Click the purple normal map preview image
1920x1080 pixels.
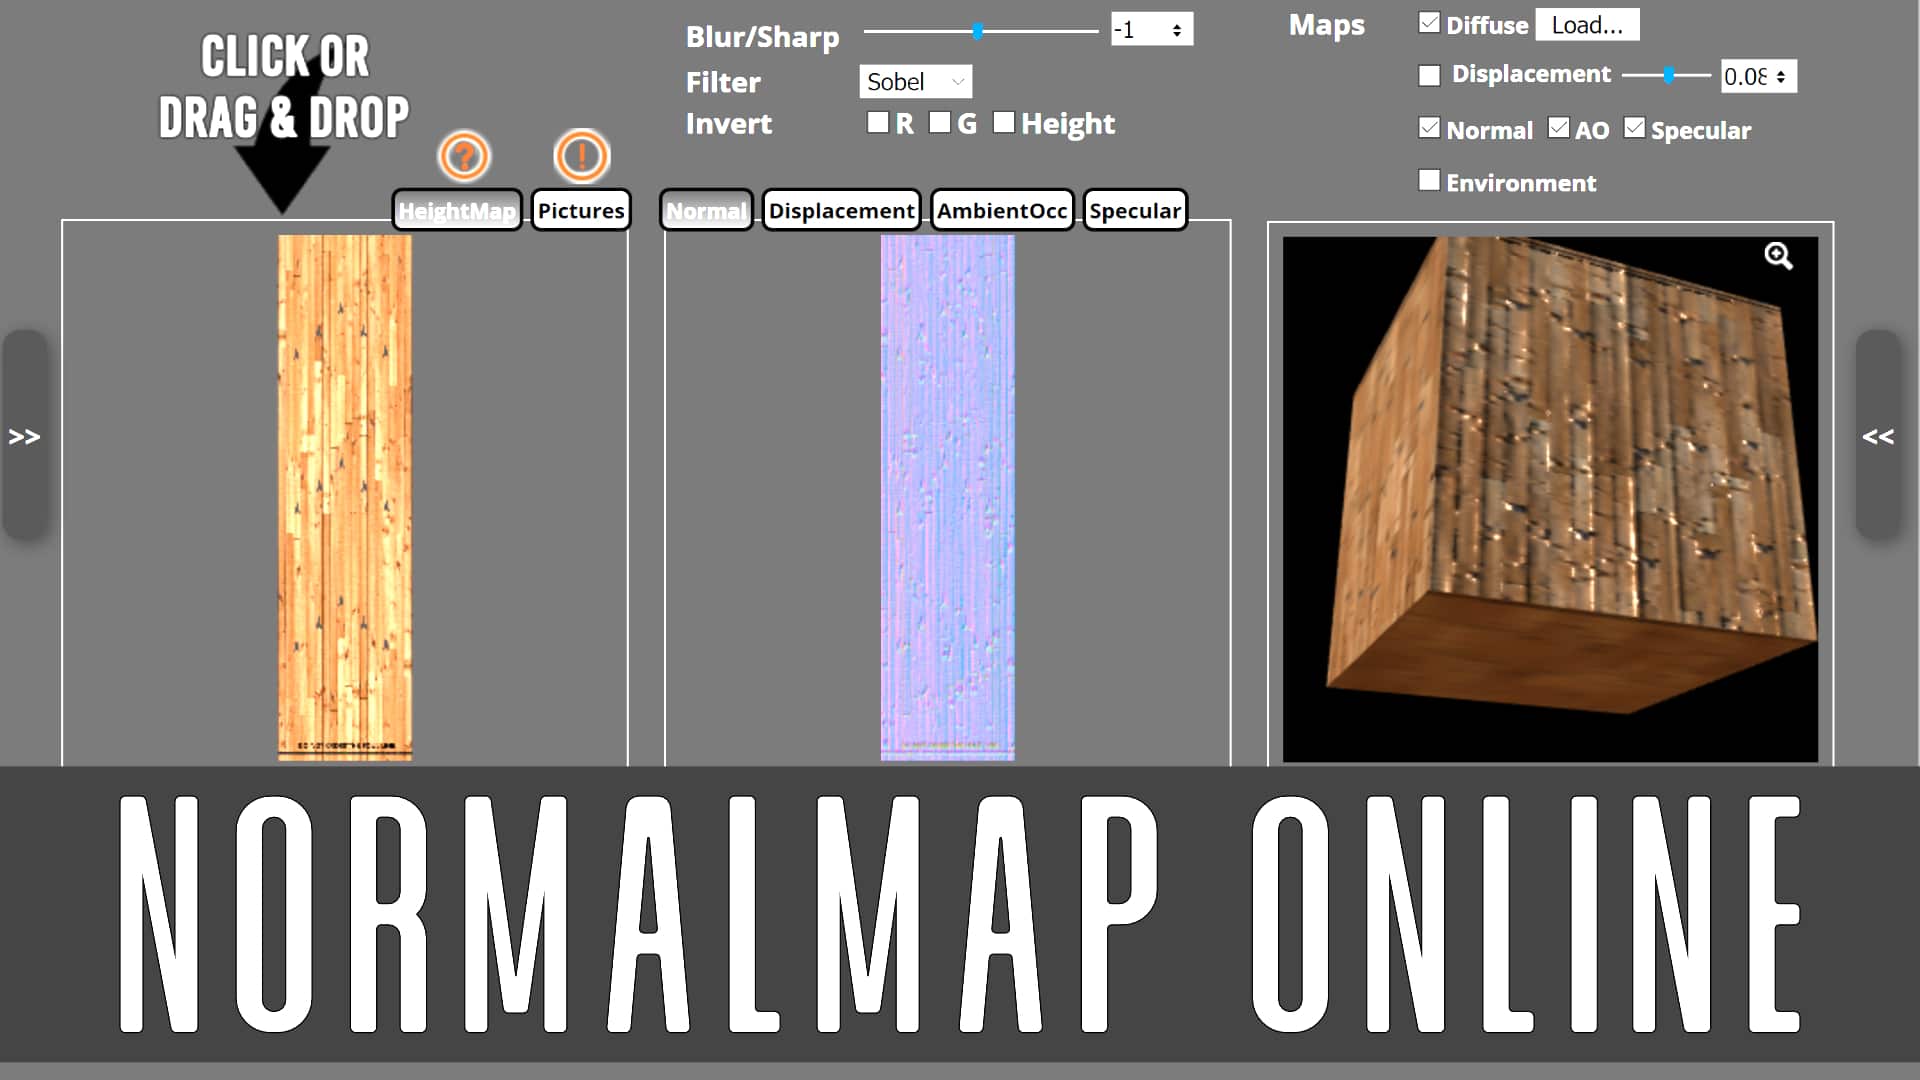pos(948,498)
